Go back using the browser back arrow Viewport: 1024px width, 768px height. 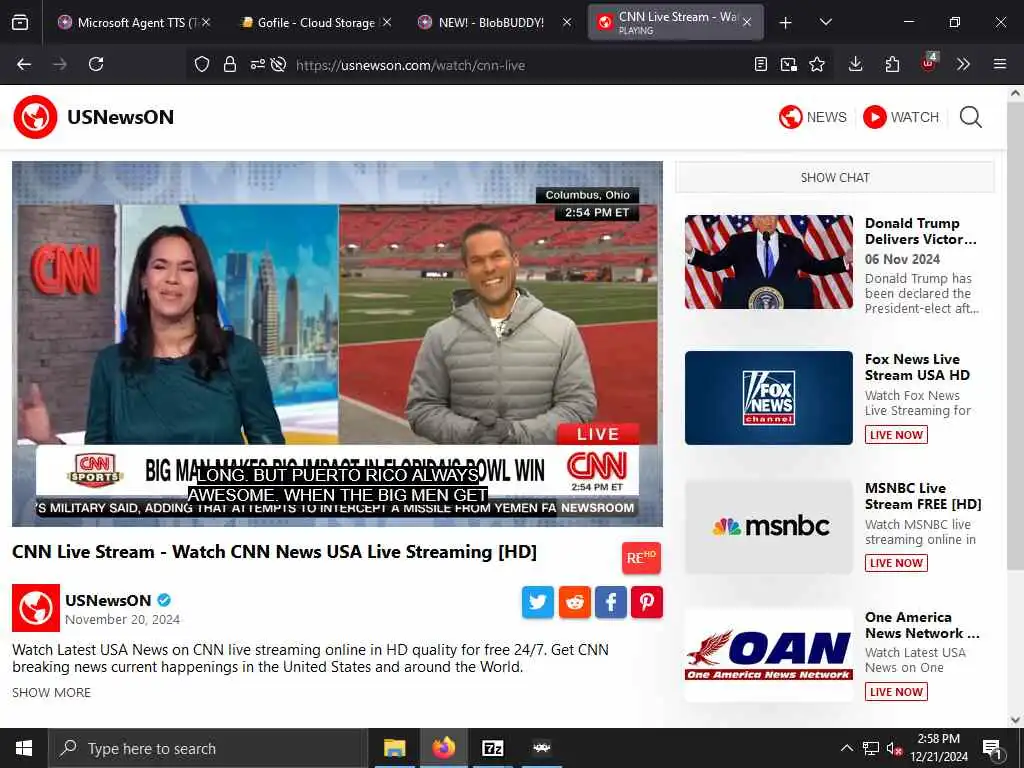tap(24, 64)
